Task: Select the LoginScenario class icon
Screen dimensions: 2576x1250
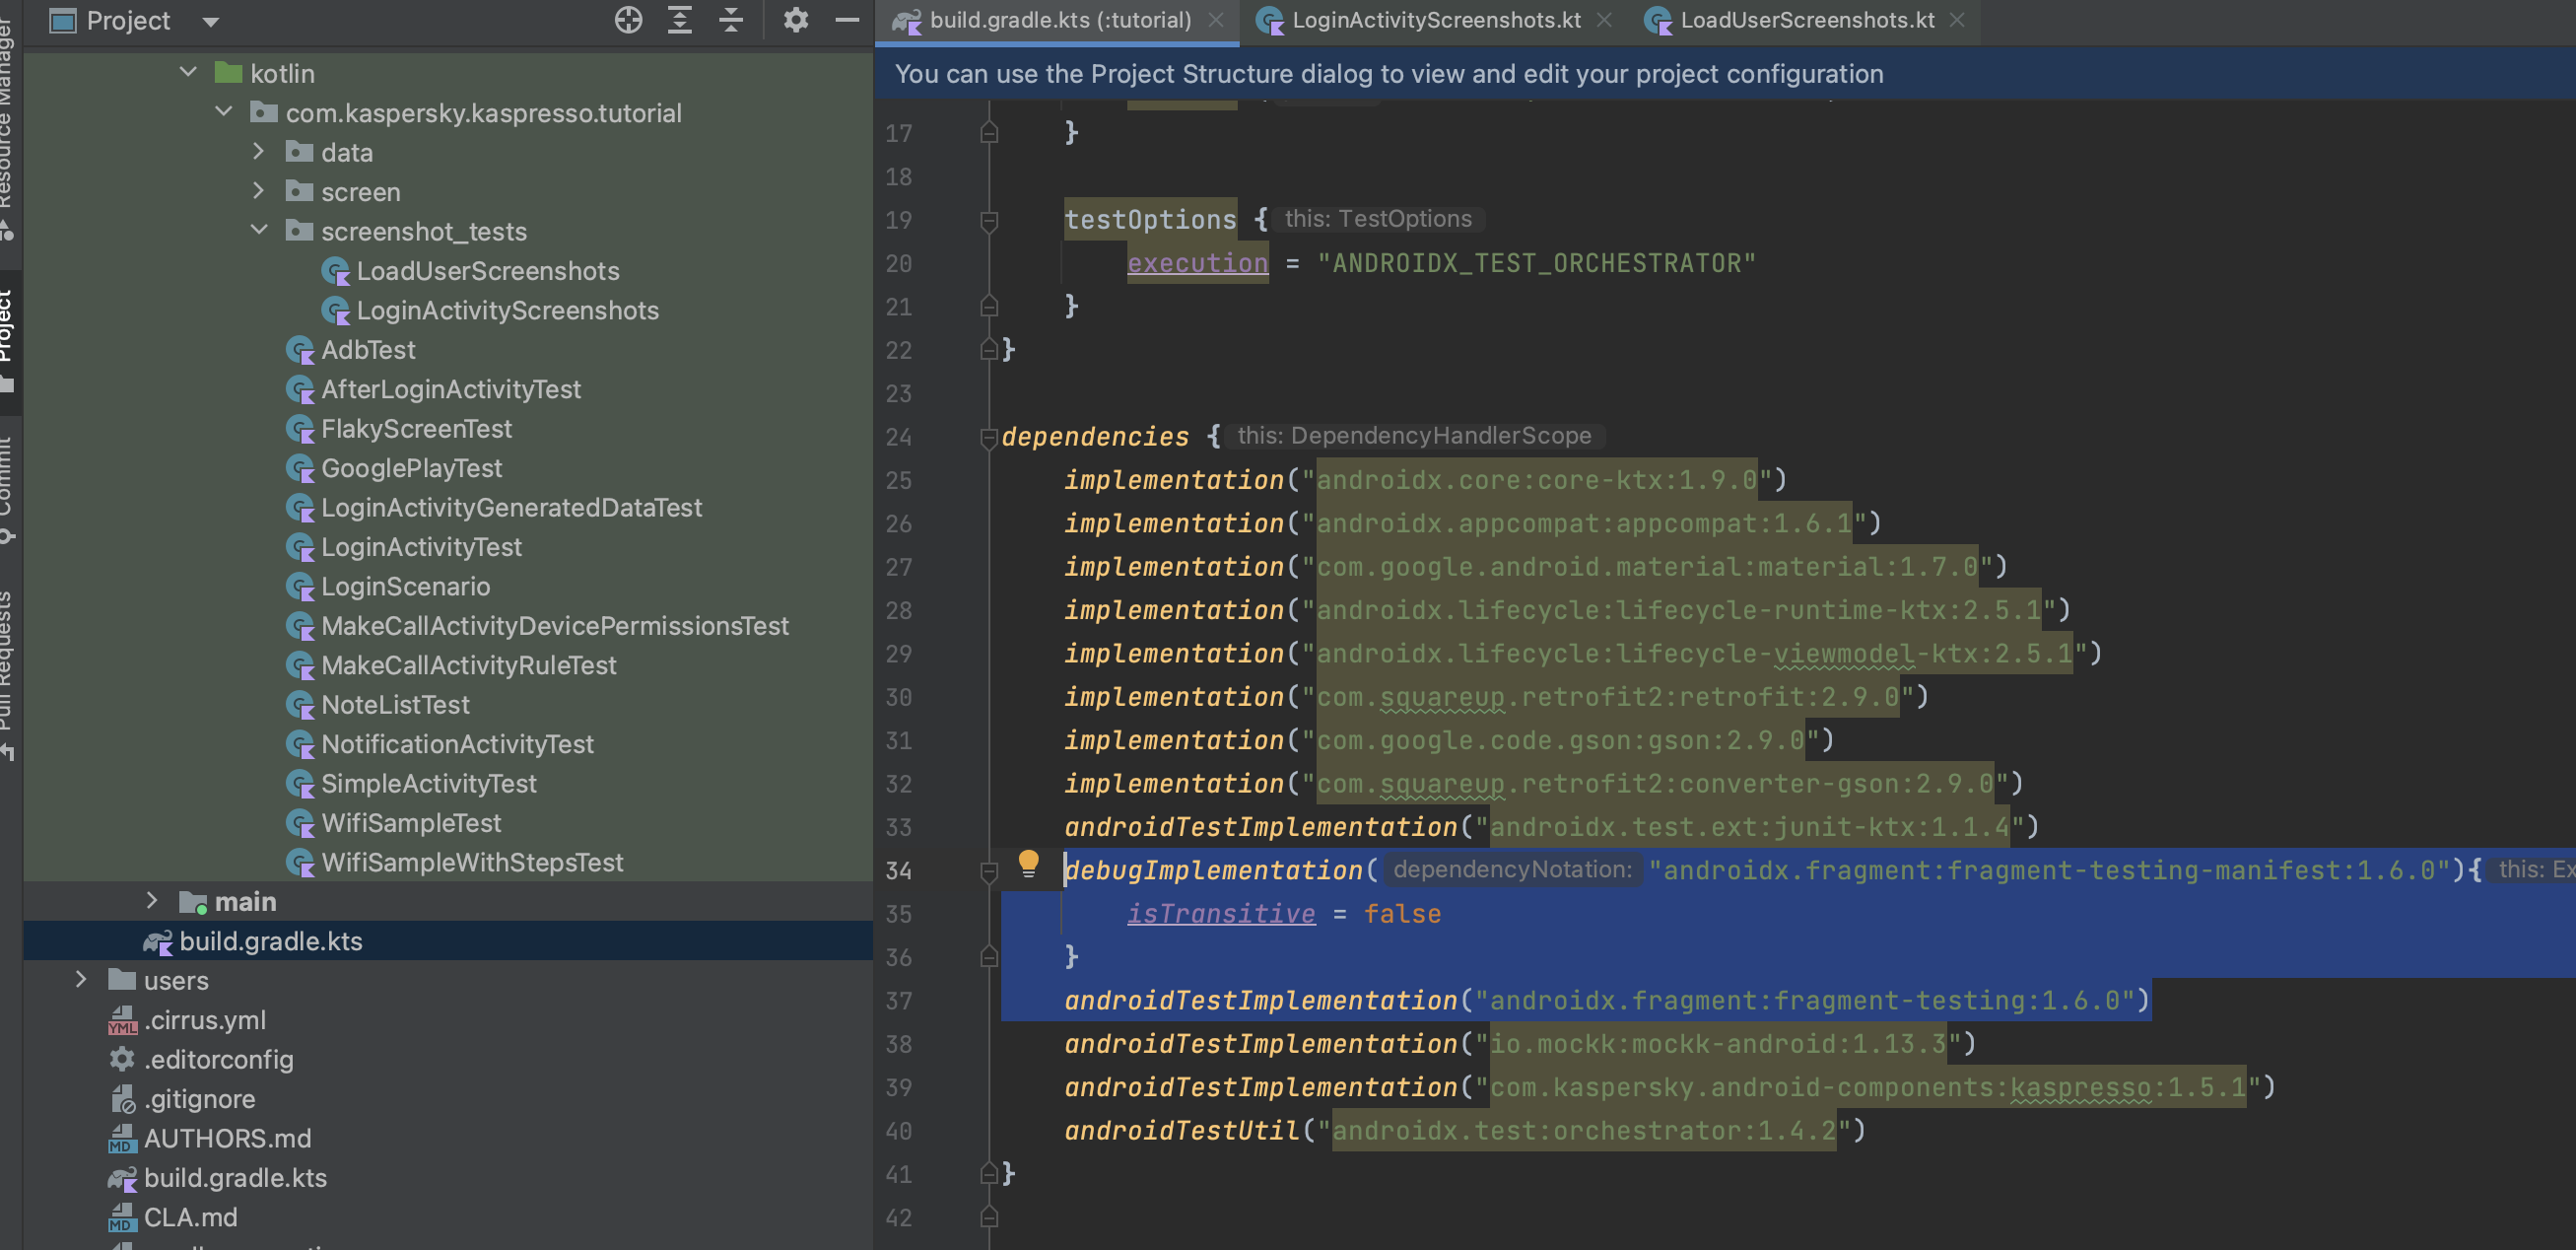Action: coord(300,587)
